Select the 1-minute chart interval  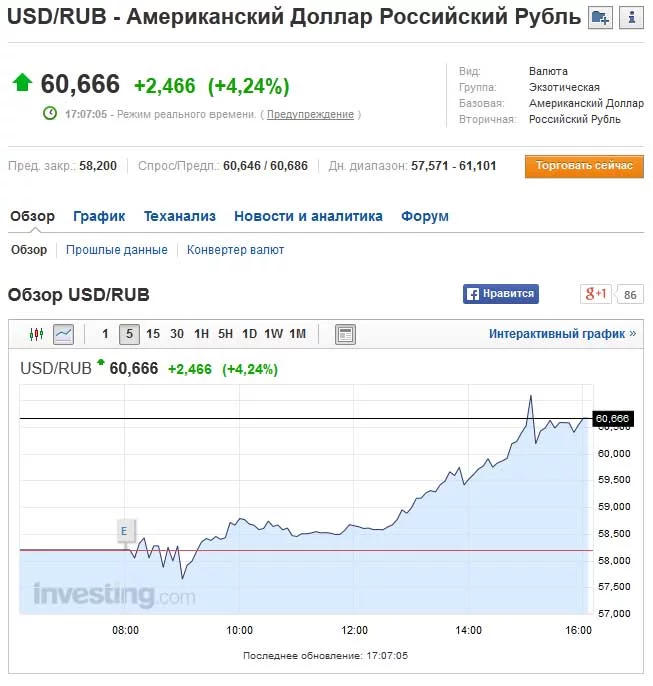106,334
